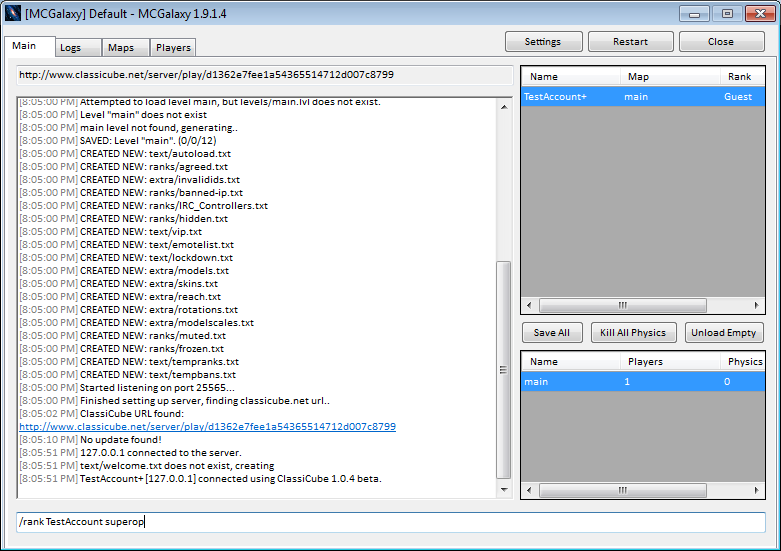Select main row in maps list

(643, 382)
